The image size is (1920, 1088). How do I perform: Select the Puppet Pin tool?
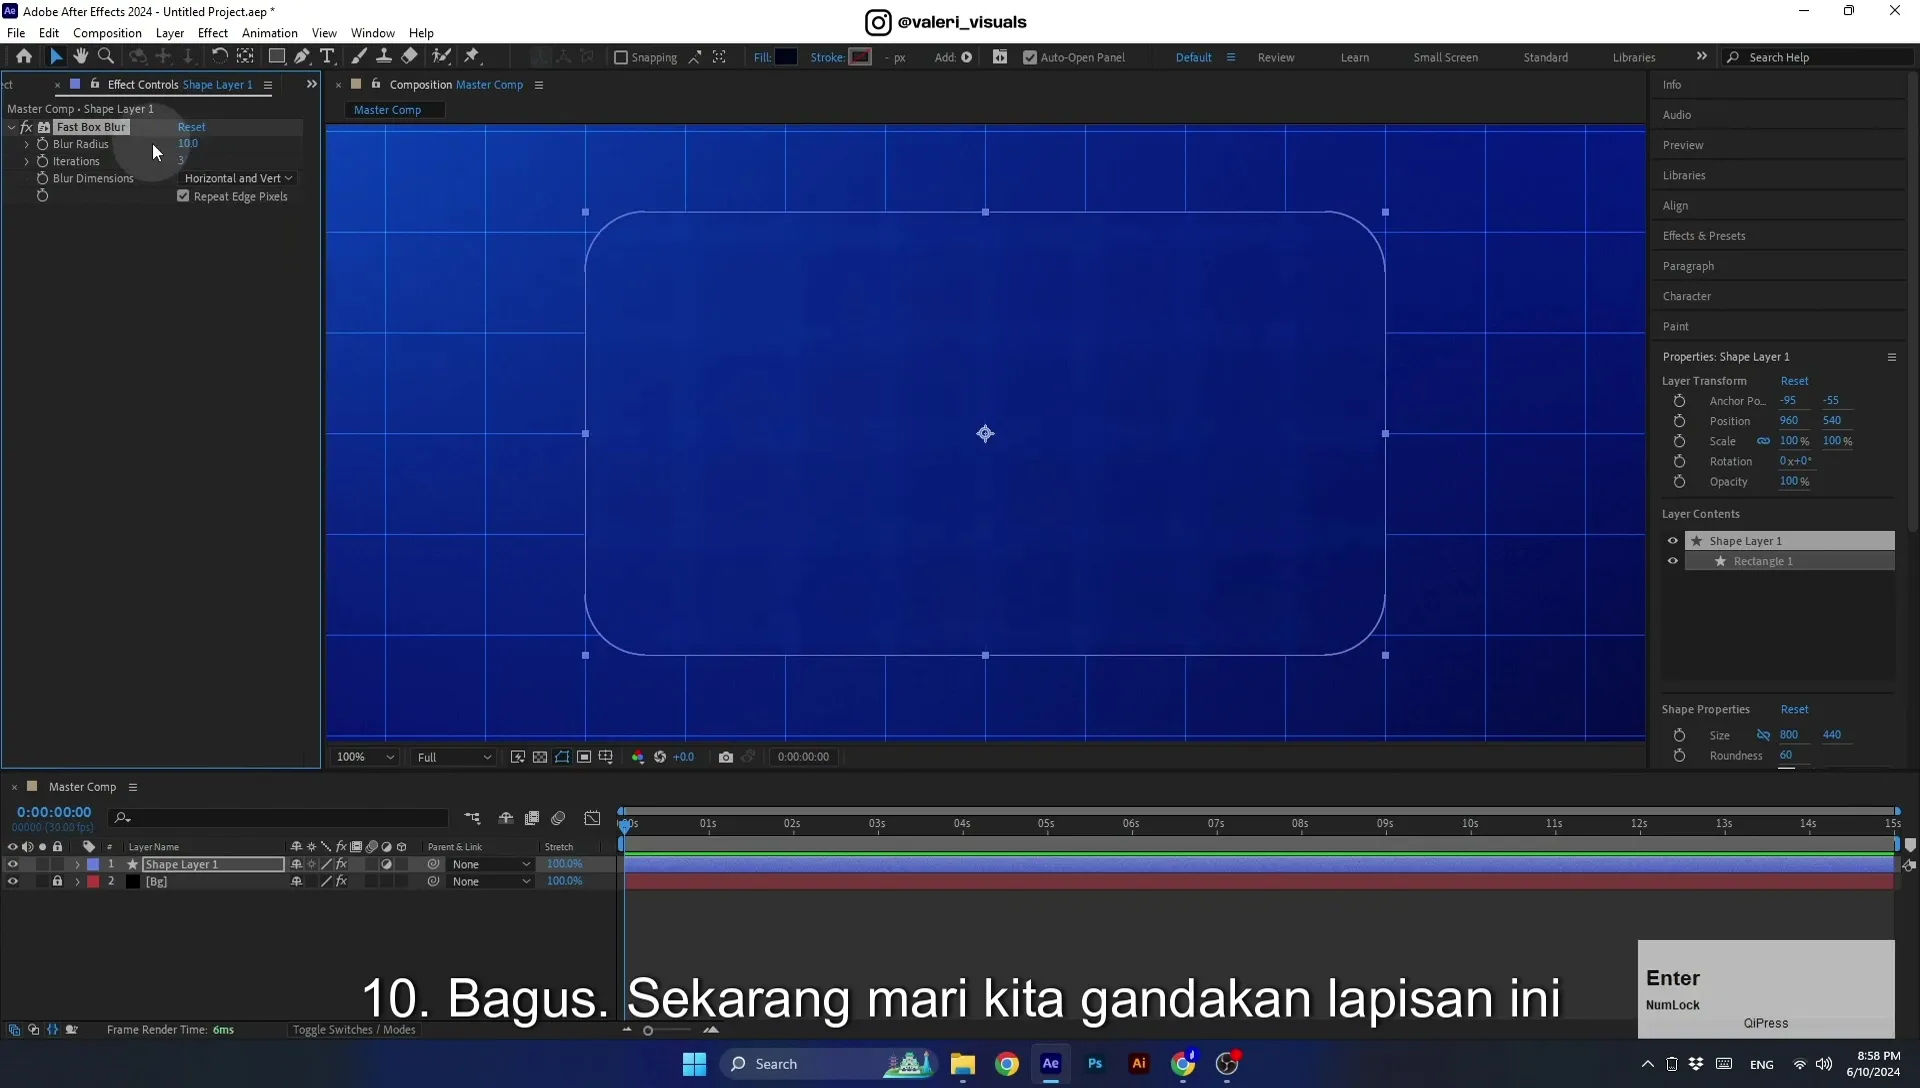(x=472, y=57)
